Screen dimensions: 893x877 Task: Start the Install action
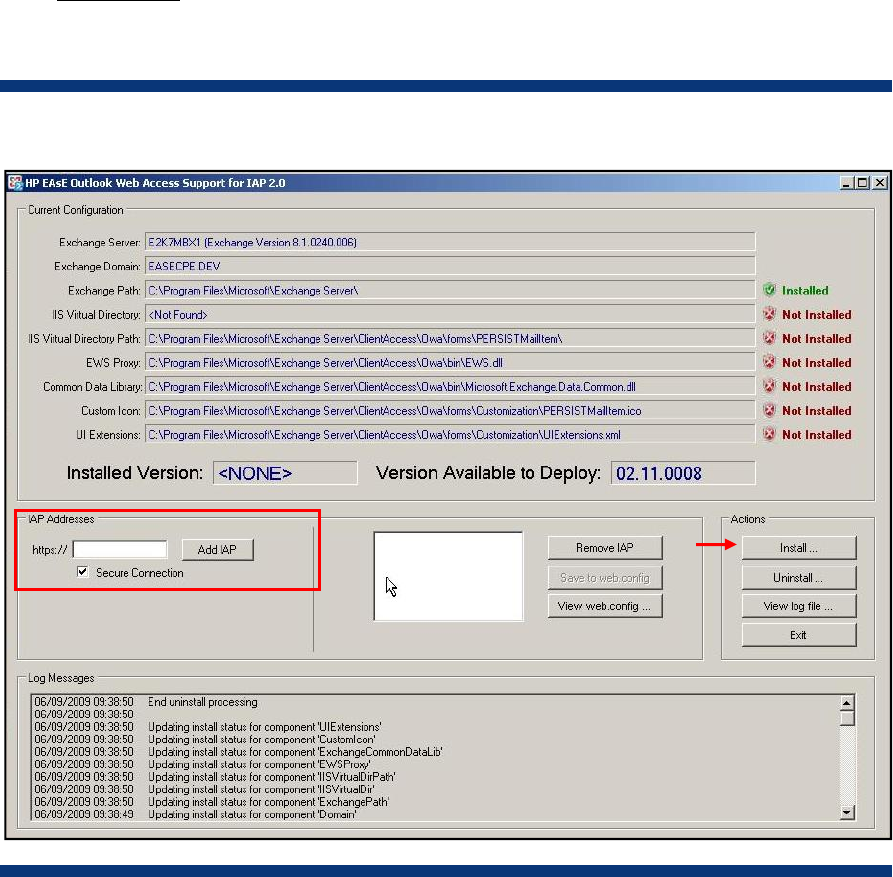tap(798, 548)
